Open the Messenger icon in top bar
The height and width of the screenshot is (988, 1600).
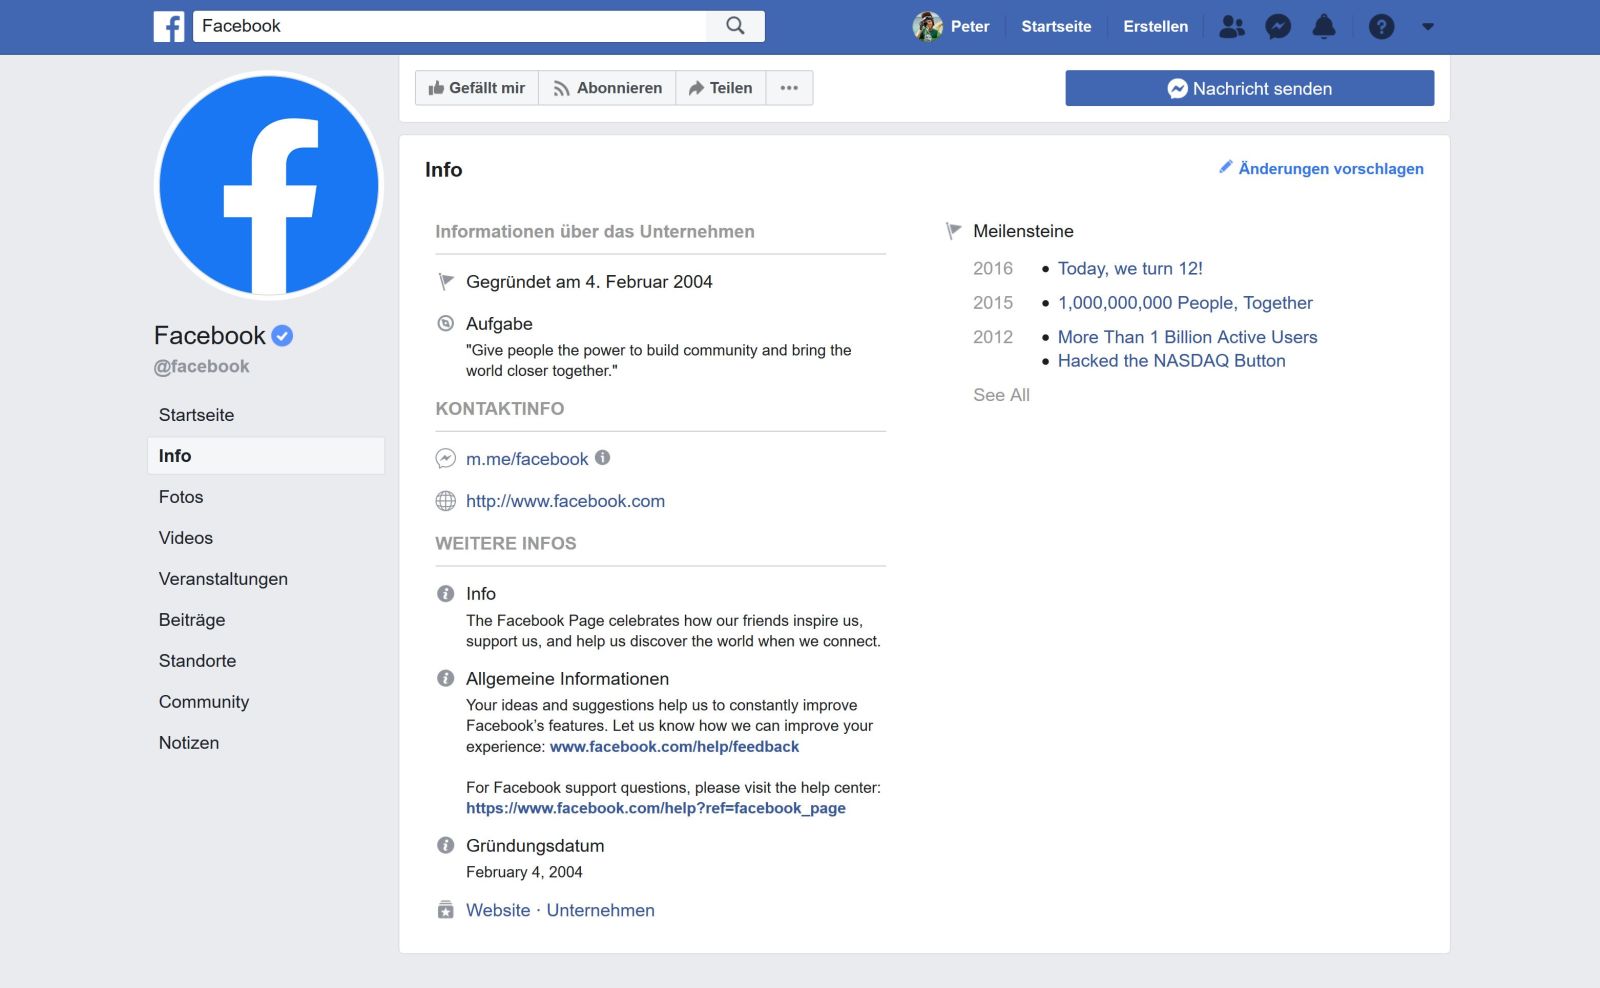1278,27
